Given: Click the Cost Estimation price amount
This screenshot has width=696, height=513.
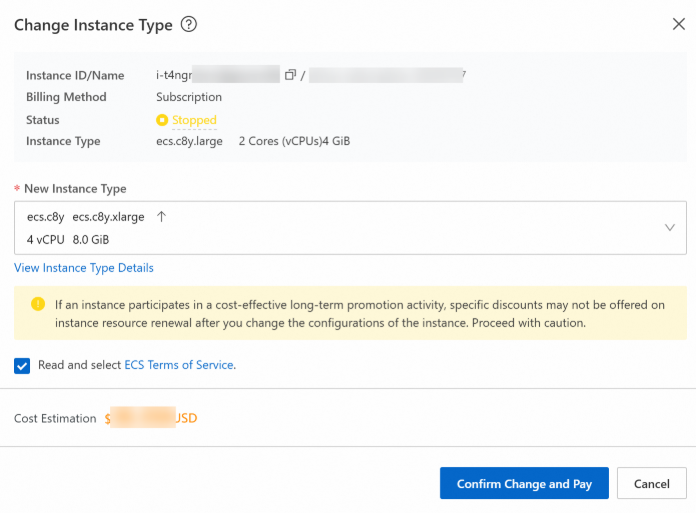Looking at the screenshot, I should point(151,418).
